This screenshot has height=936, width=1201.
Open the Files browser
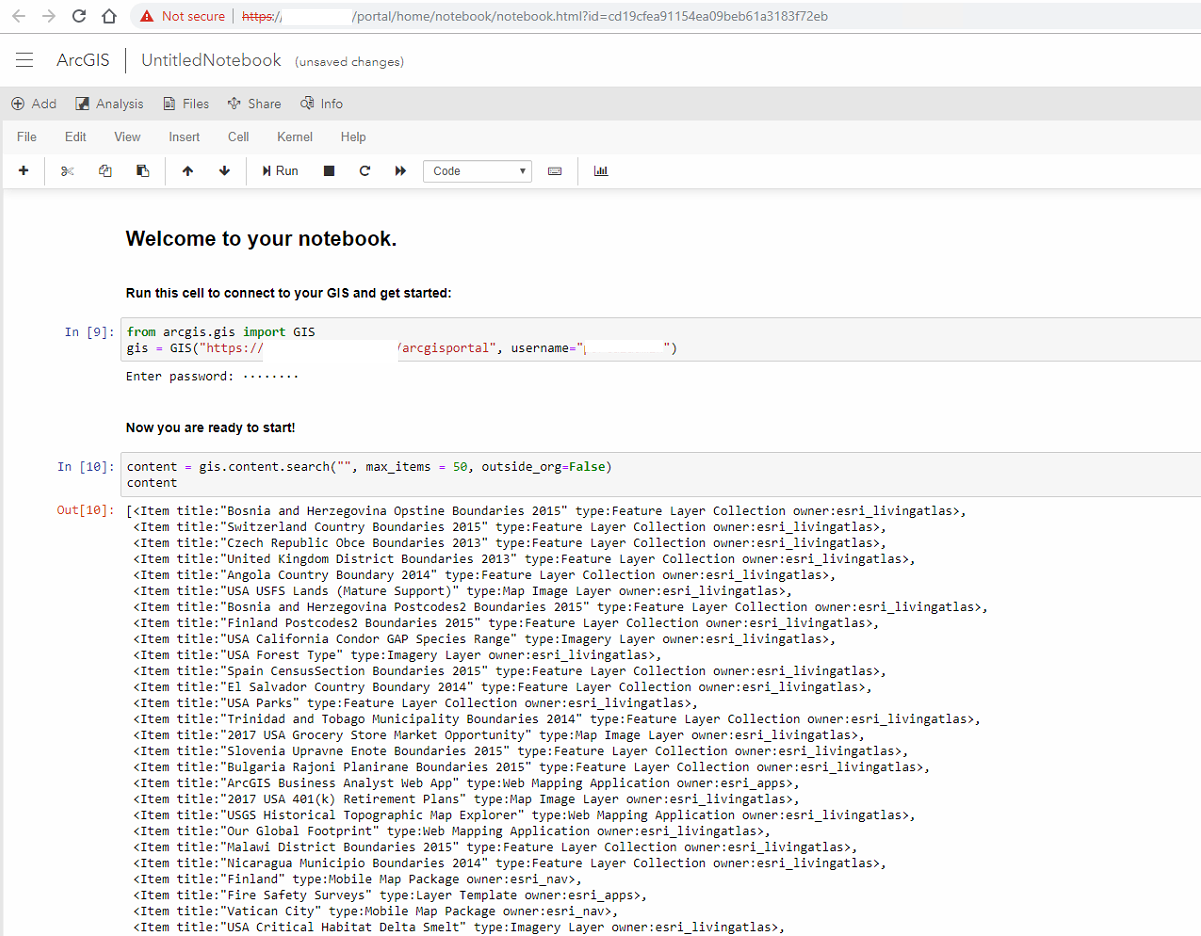(x=186, y=104)
